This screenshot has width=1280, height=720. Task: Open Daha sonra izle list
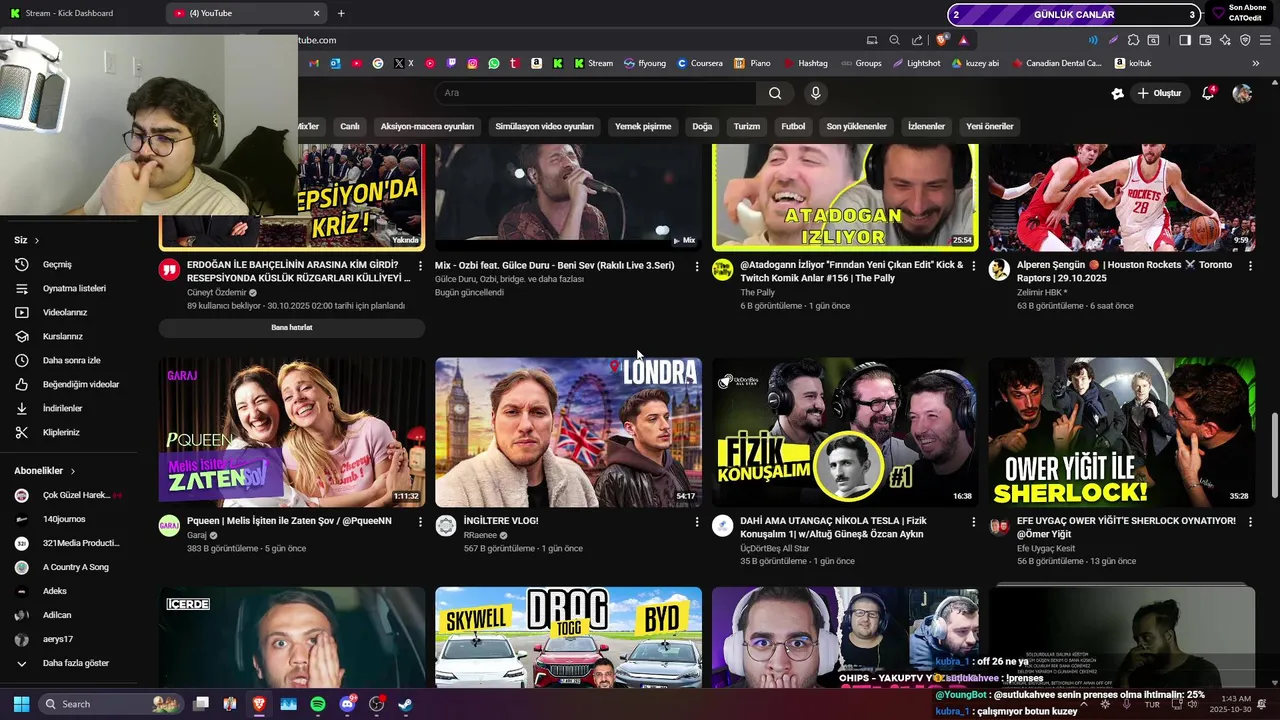(69, 361)
